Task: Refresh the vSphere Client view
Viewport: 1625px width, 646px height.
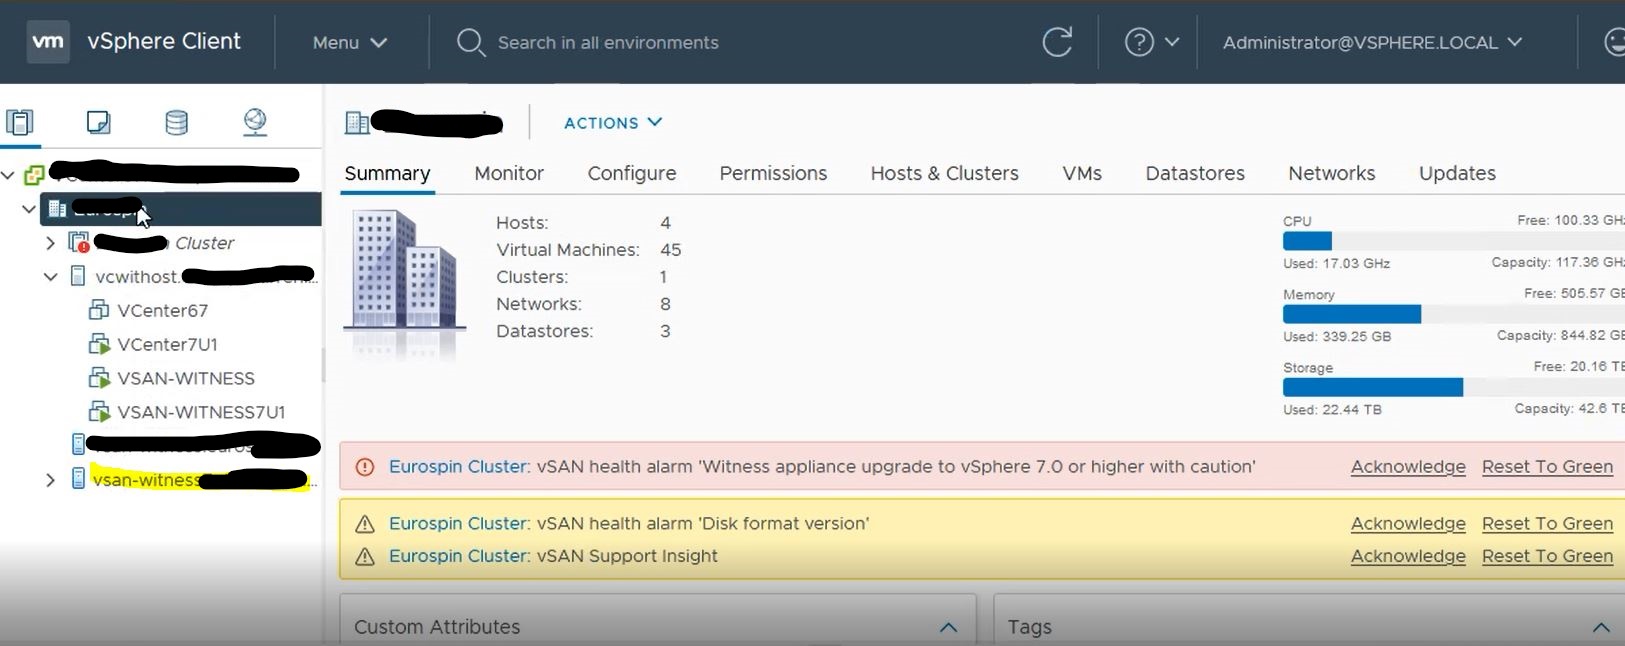Action: pos(1057,42)
